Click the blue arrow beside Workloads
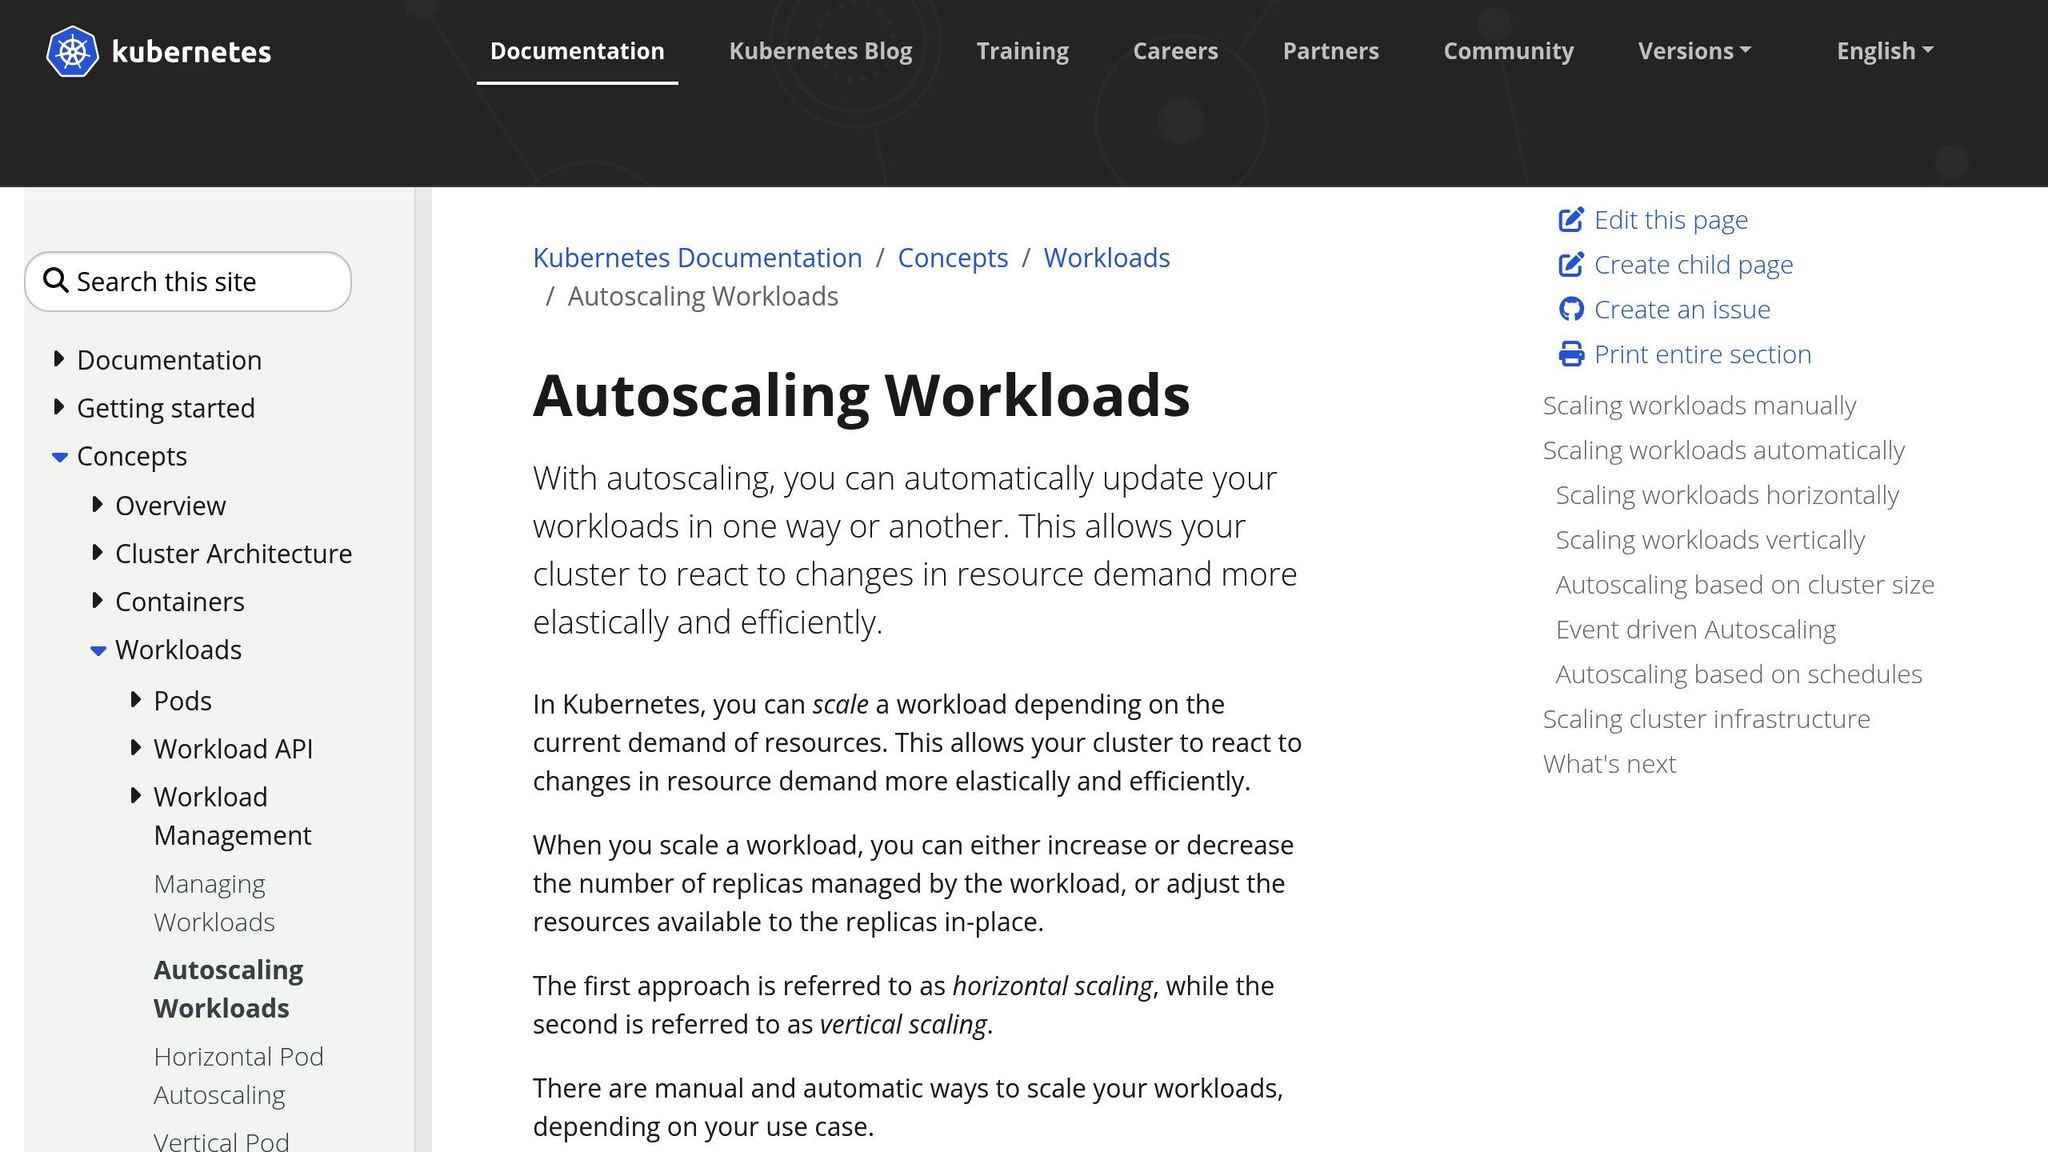Image resolution: width=2048 pixels, height=1152 pixels. pyautogui.click(x=97, y=650)
